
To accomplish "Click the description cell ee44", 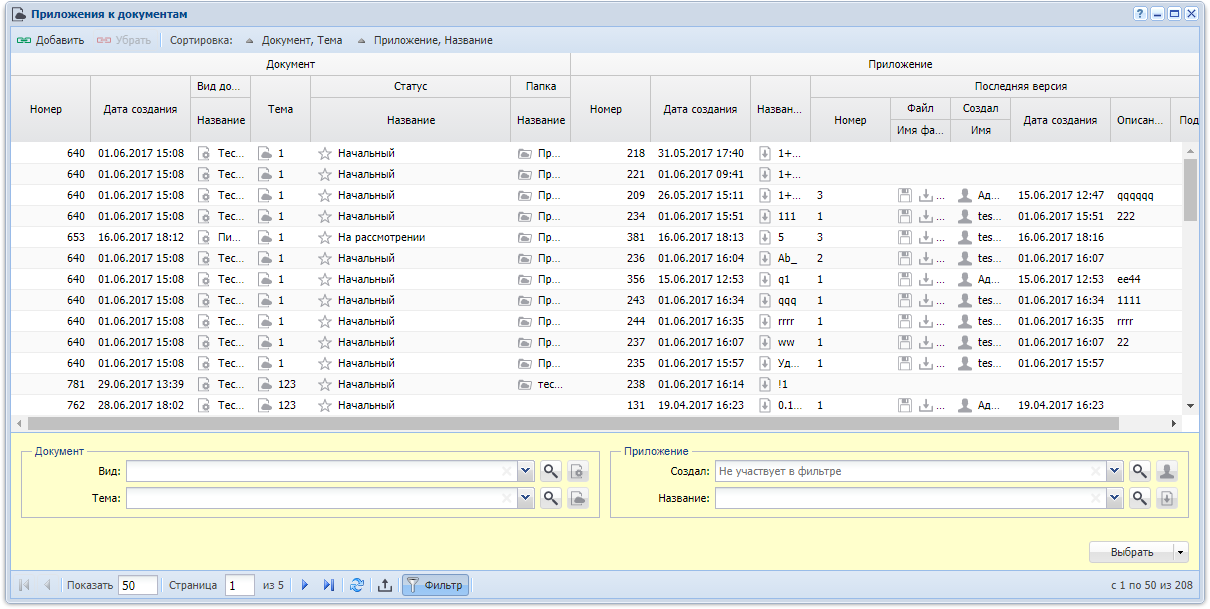I will [x=1141, y=280].
